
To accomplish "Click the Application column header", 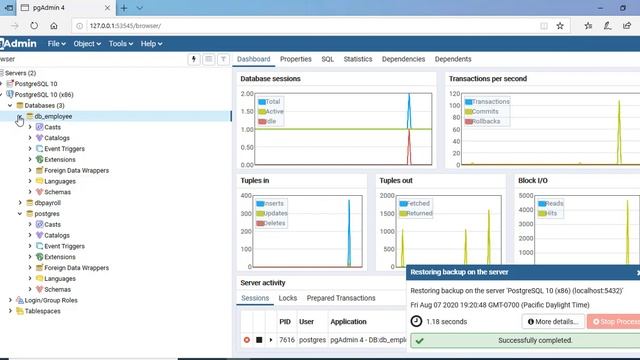I will 348,322.
